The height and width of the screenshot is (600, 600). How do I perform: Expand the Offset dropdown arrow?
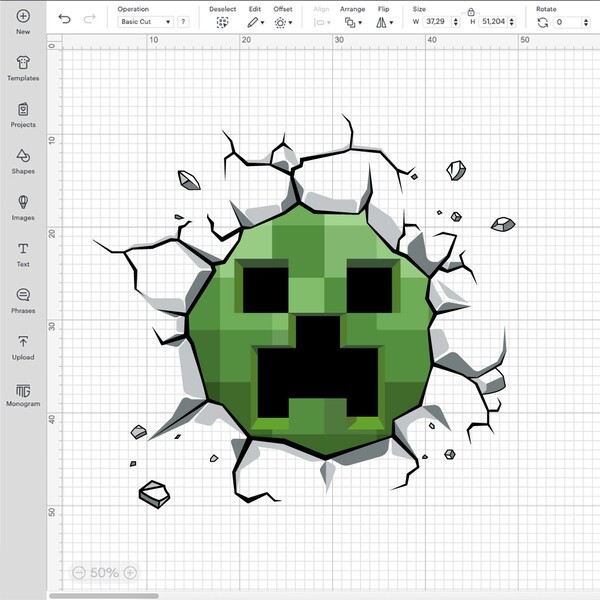pos(290,23)
